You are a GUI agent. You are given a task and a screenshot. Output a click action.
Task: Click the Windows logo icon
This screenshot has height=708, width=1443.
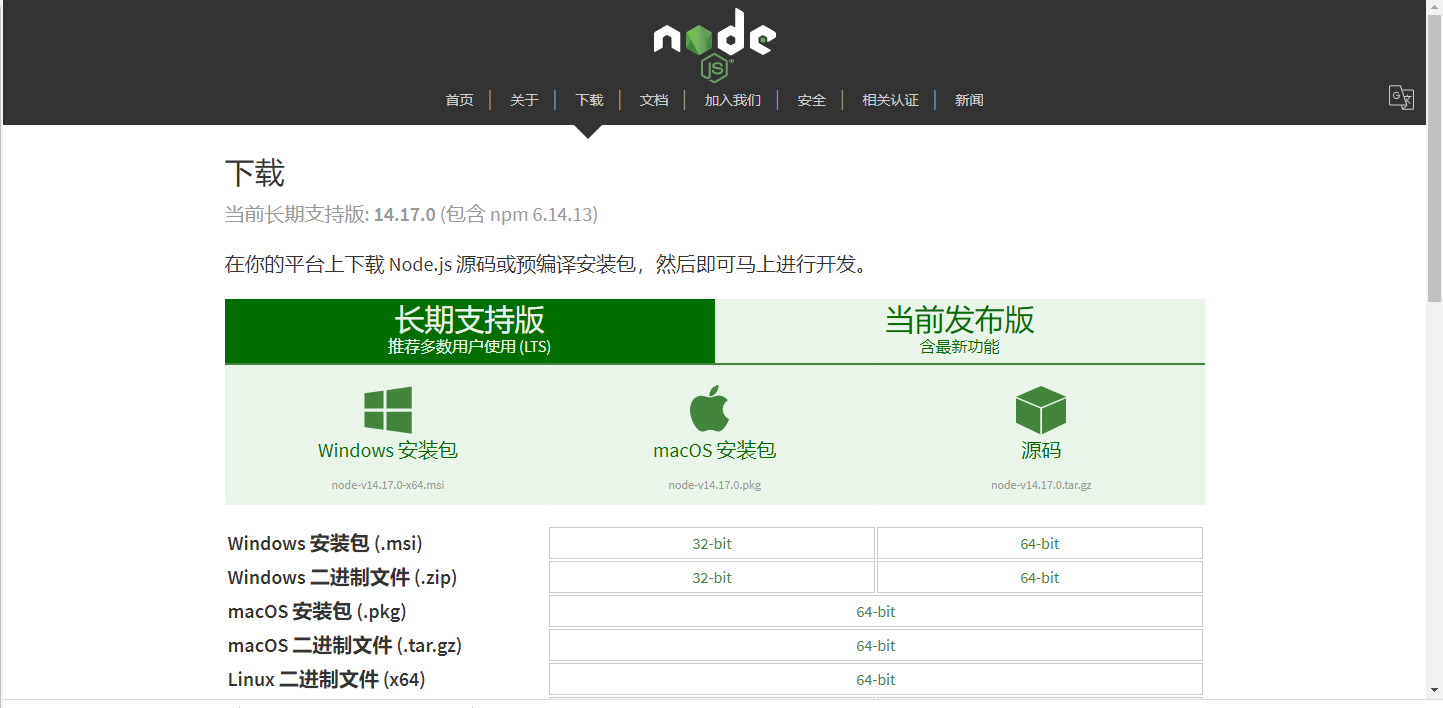coord(388,410)
